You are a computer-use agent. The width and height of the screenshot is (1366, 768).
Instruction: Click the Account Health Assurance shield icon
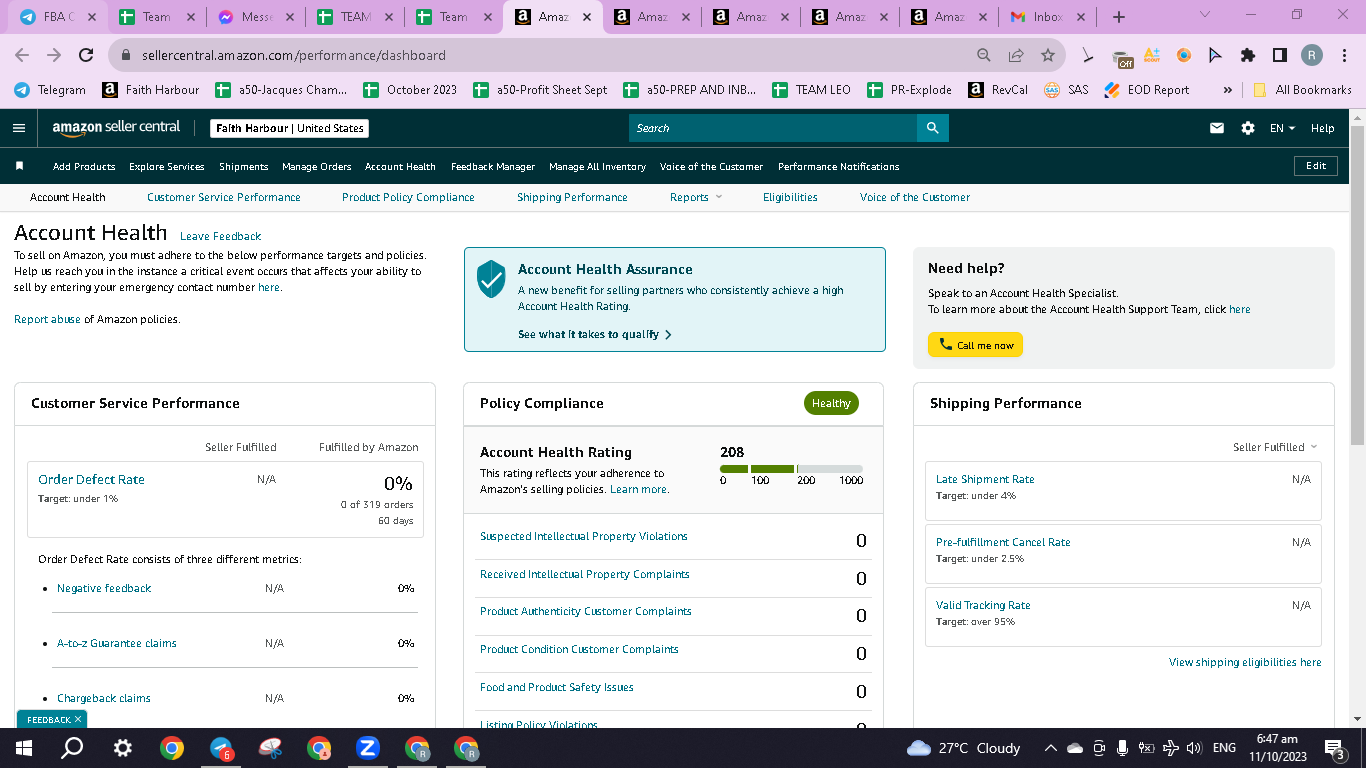490,279
